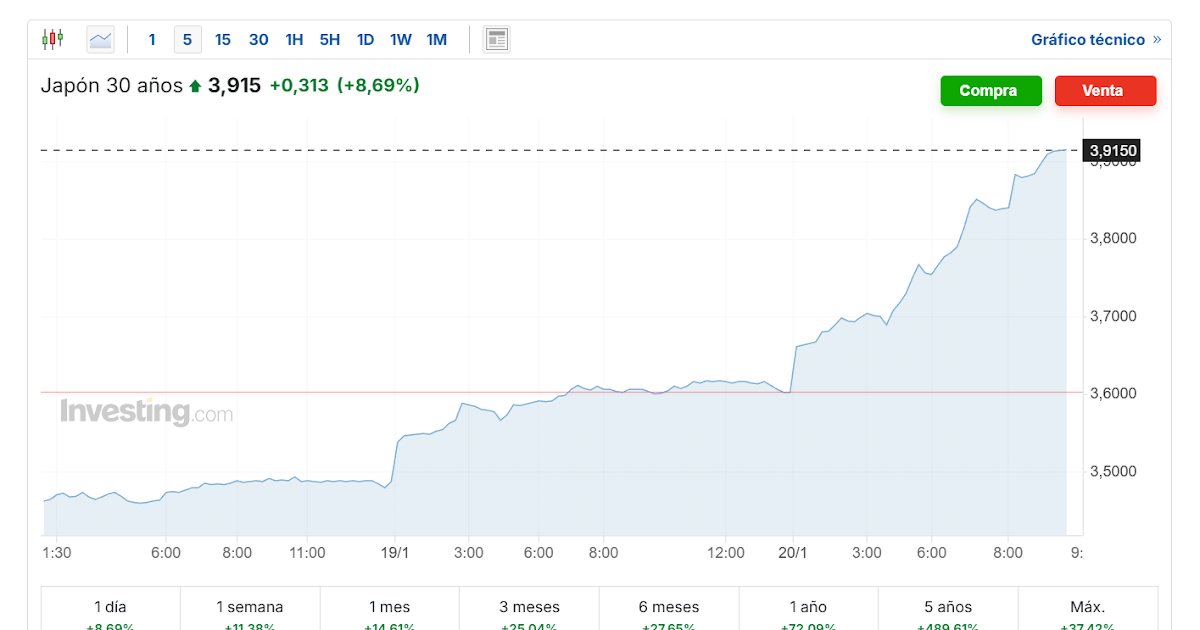Choose the 1H timeframe
Viewport: 1200px width, 630px height.
(x=294, y=40)
